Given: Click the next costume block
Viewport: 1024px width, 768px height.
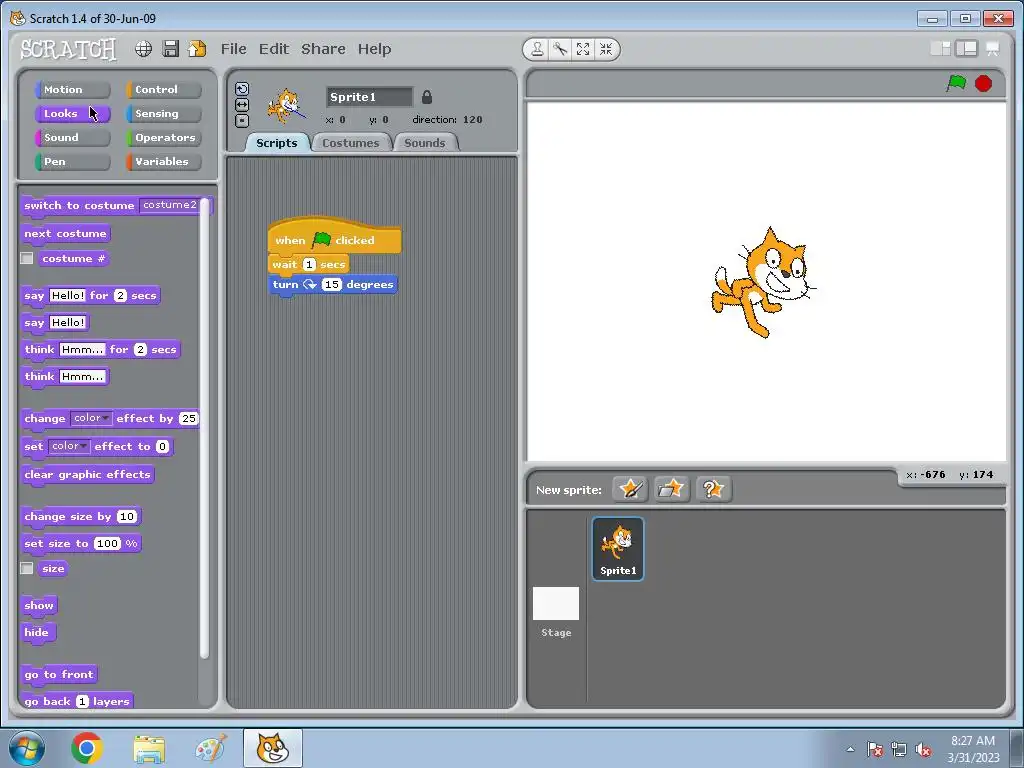Looking at the screenshot, I should point(65,234).
